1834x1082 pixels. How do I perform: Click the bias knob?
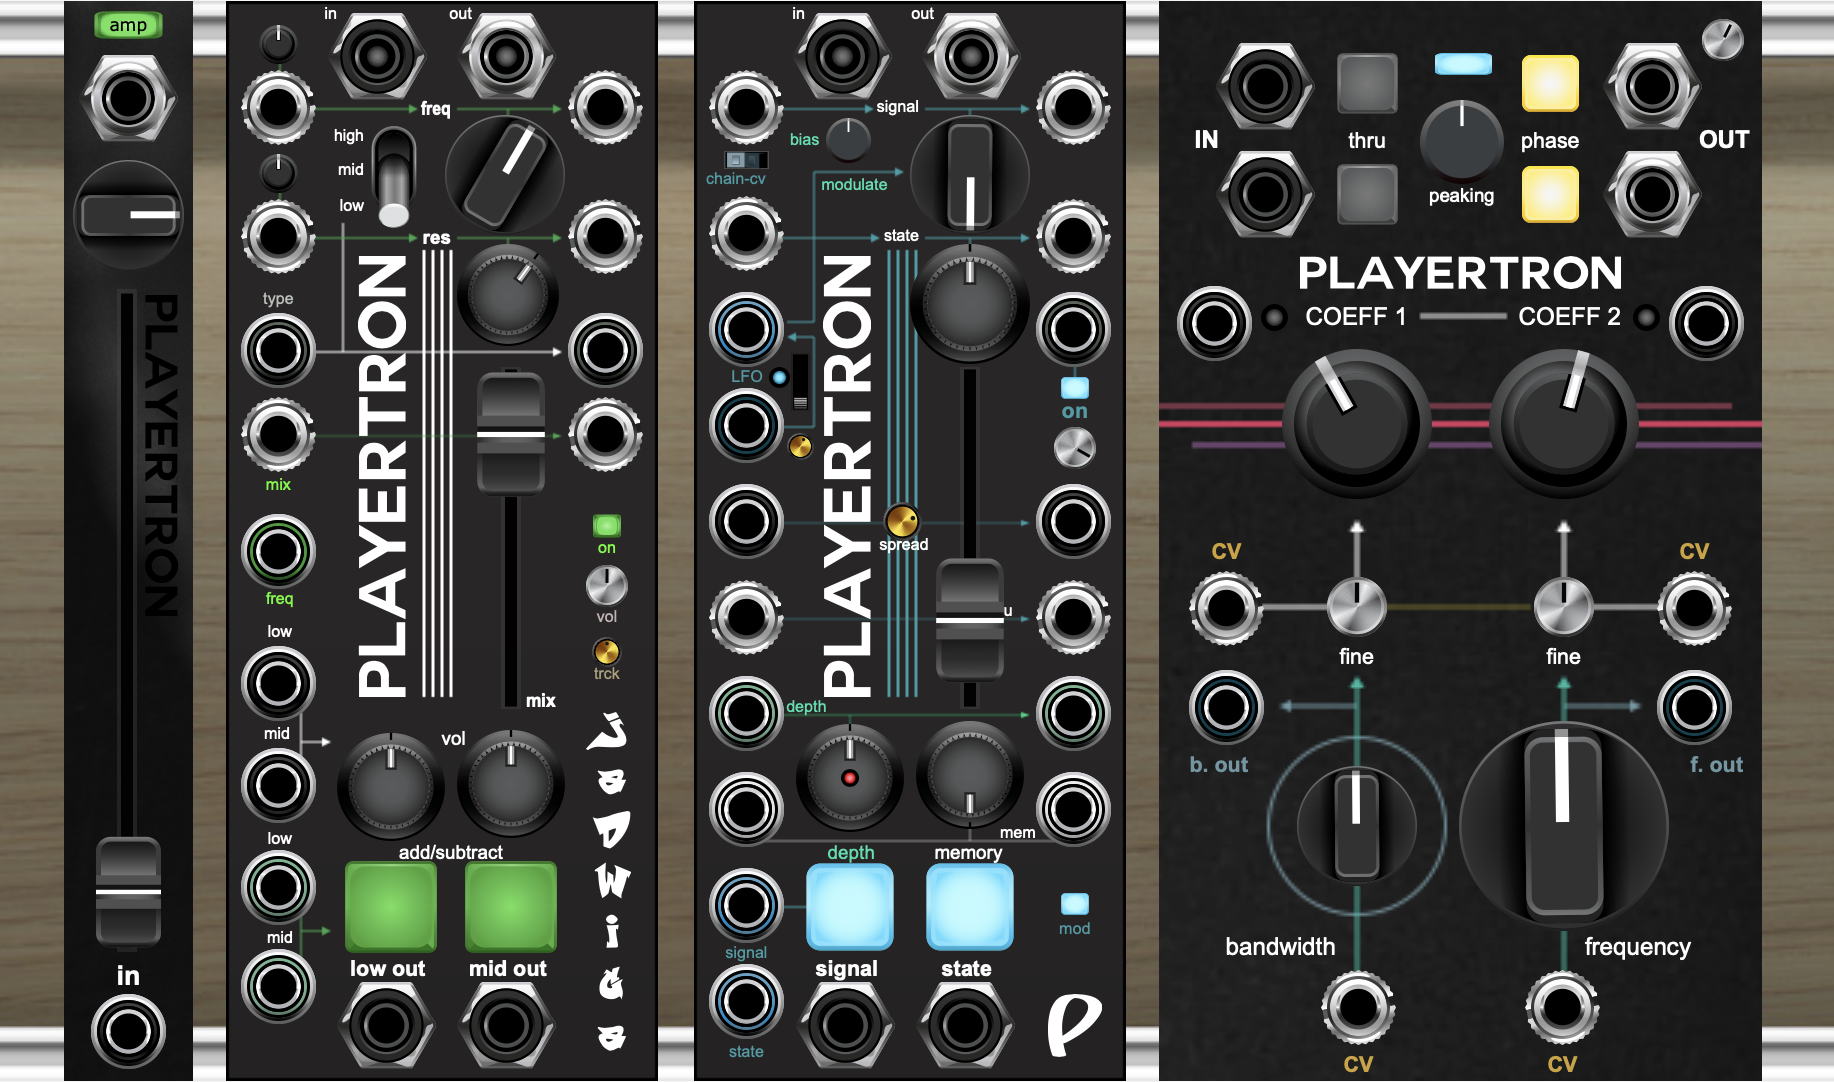coord(848,139)
